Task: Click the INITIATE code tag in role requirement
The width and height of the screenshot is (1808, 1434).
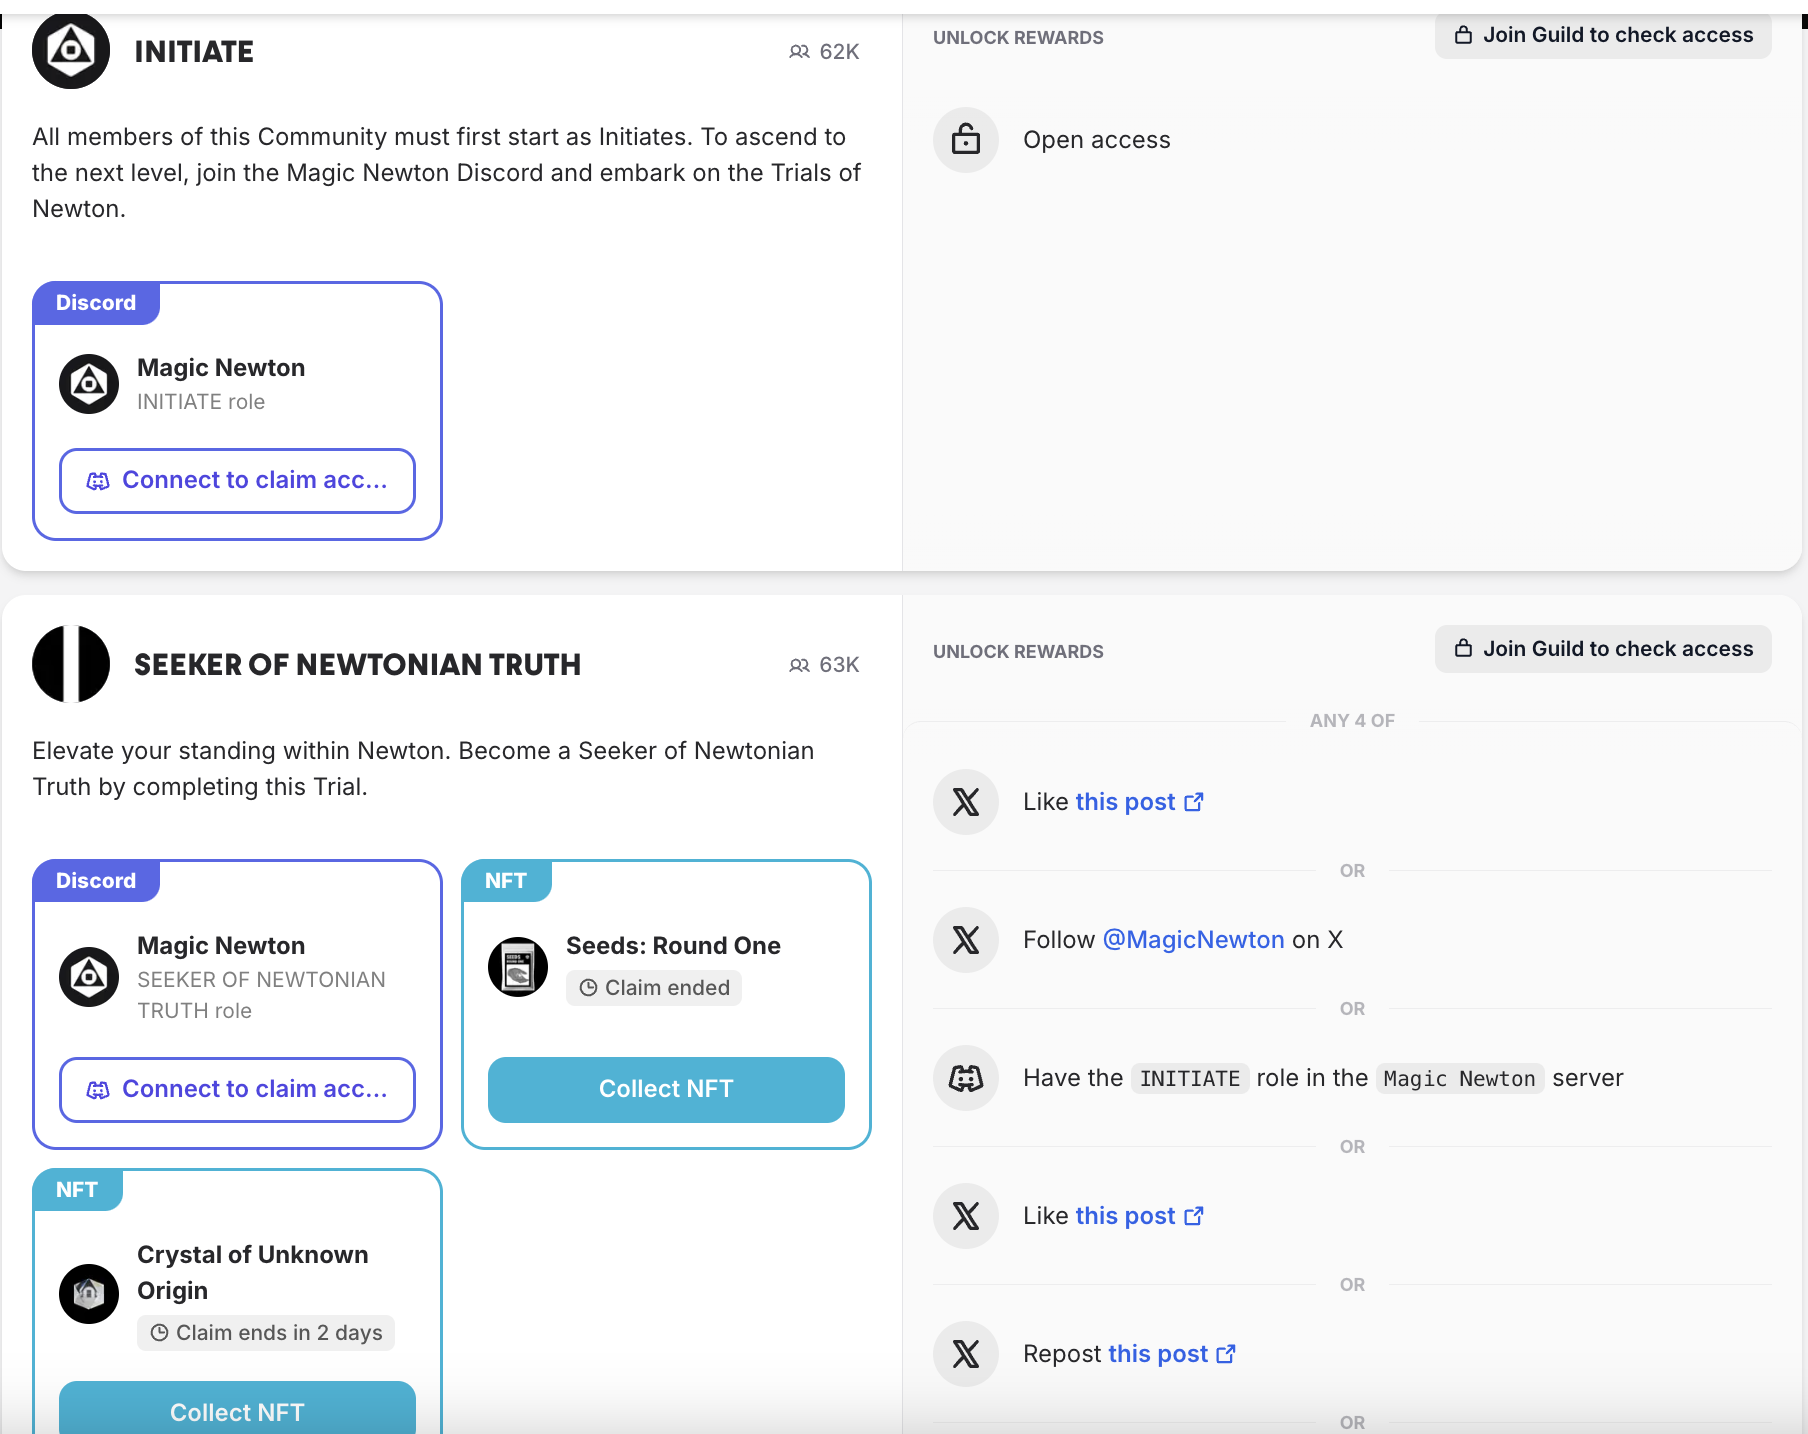Action: [1190, 1078]
